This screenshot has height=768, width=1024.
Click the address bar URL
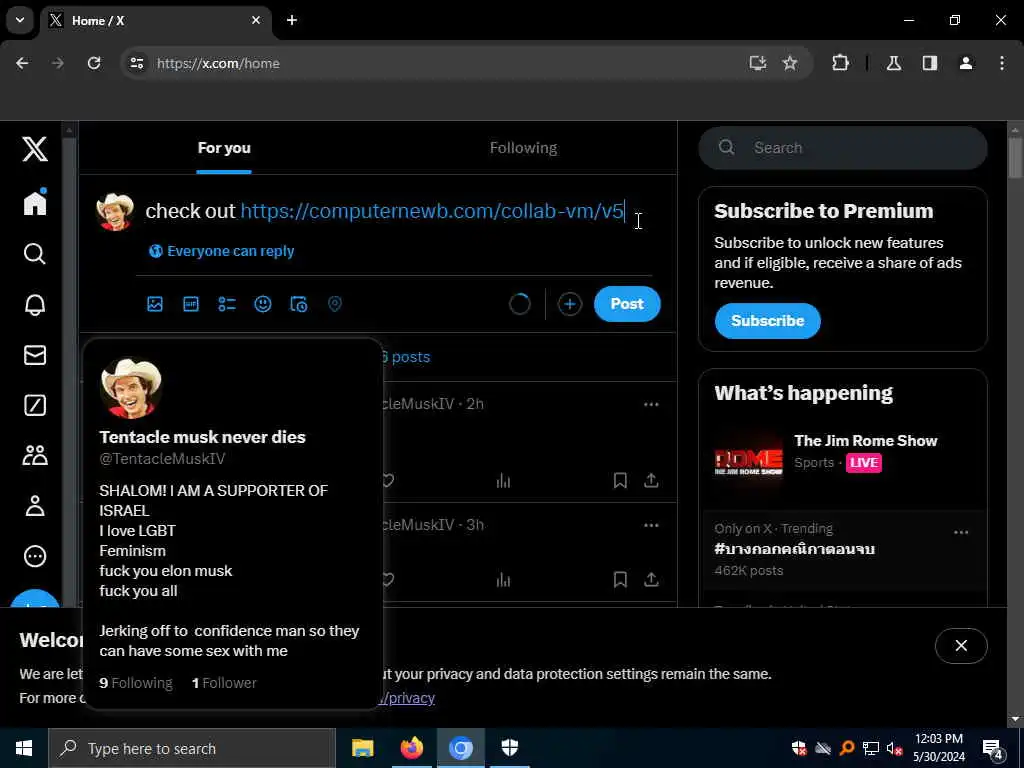point(218,63)
